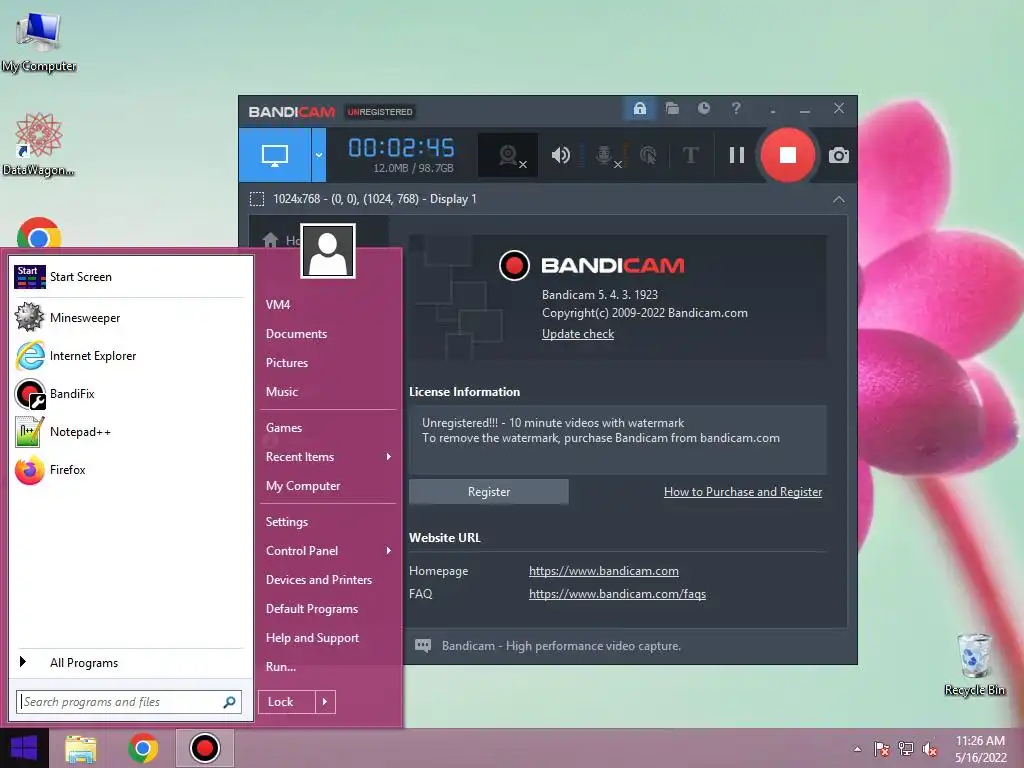1024x768 pixels.
Task: Toggle mouse click effect icon
Action: point(648,155)
